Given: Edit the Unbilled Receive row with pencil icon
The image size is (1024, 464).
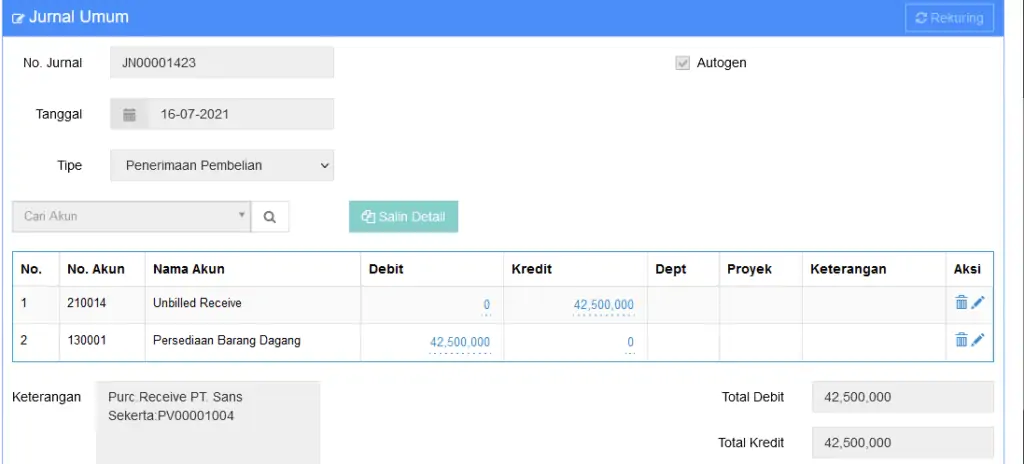Looking at the screenshot, I should 978,302.
